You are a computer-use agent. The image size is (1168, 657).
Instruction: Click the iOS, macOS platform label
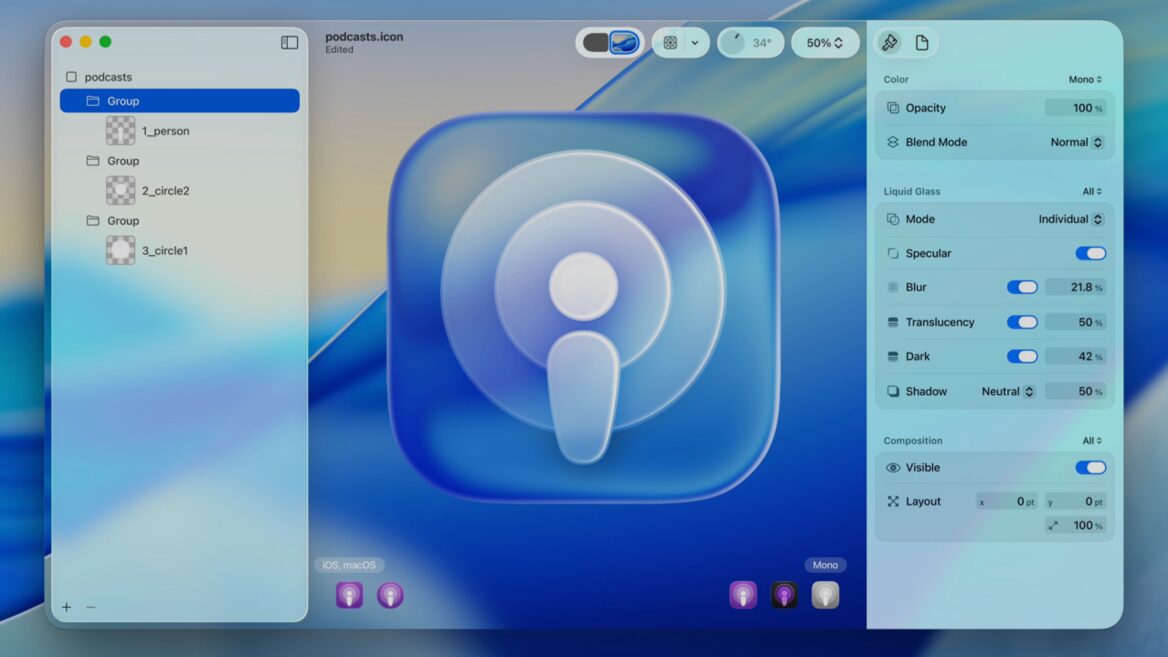(348, 564)
